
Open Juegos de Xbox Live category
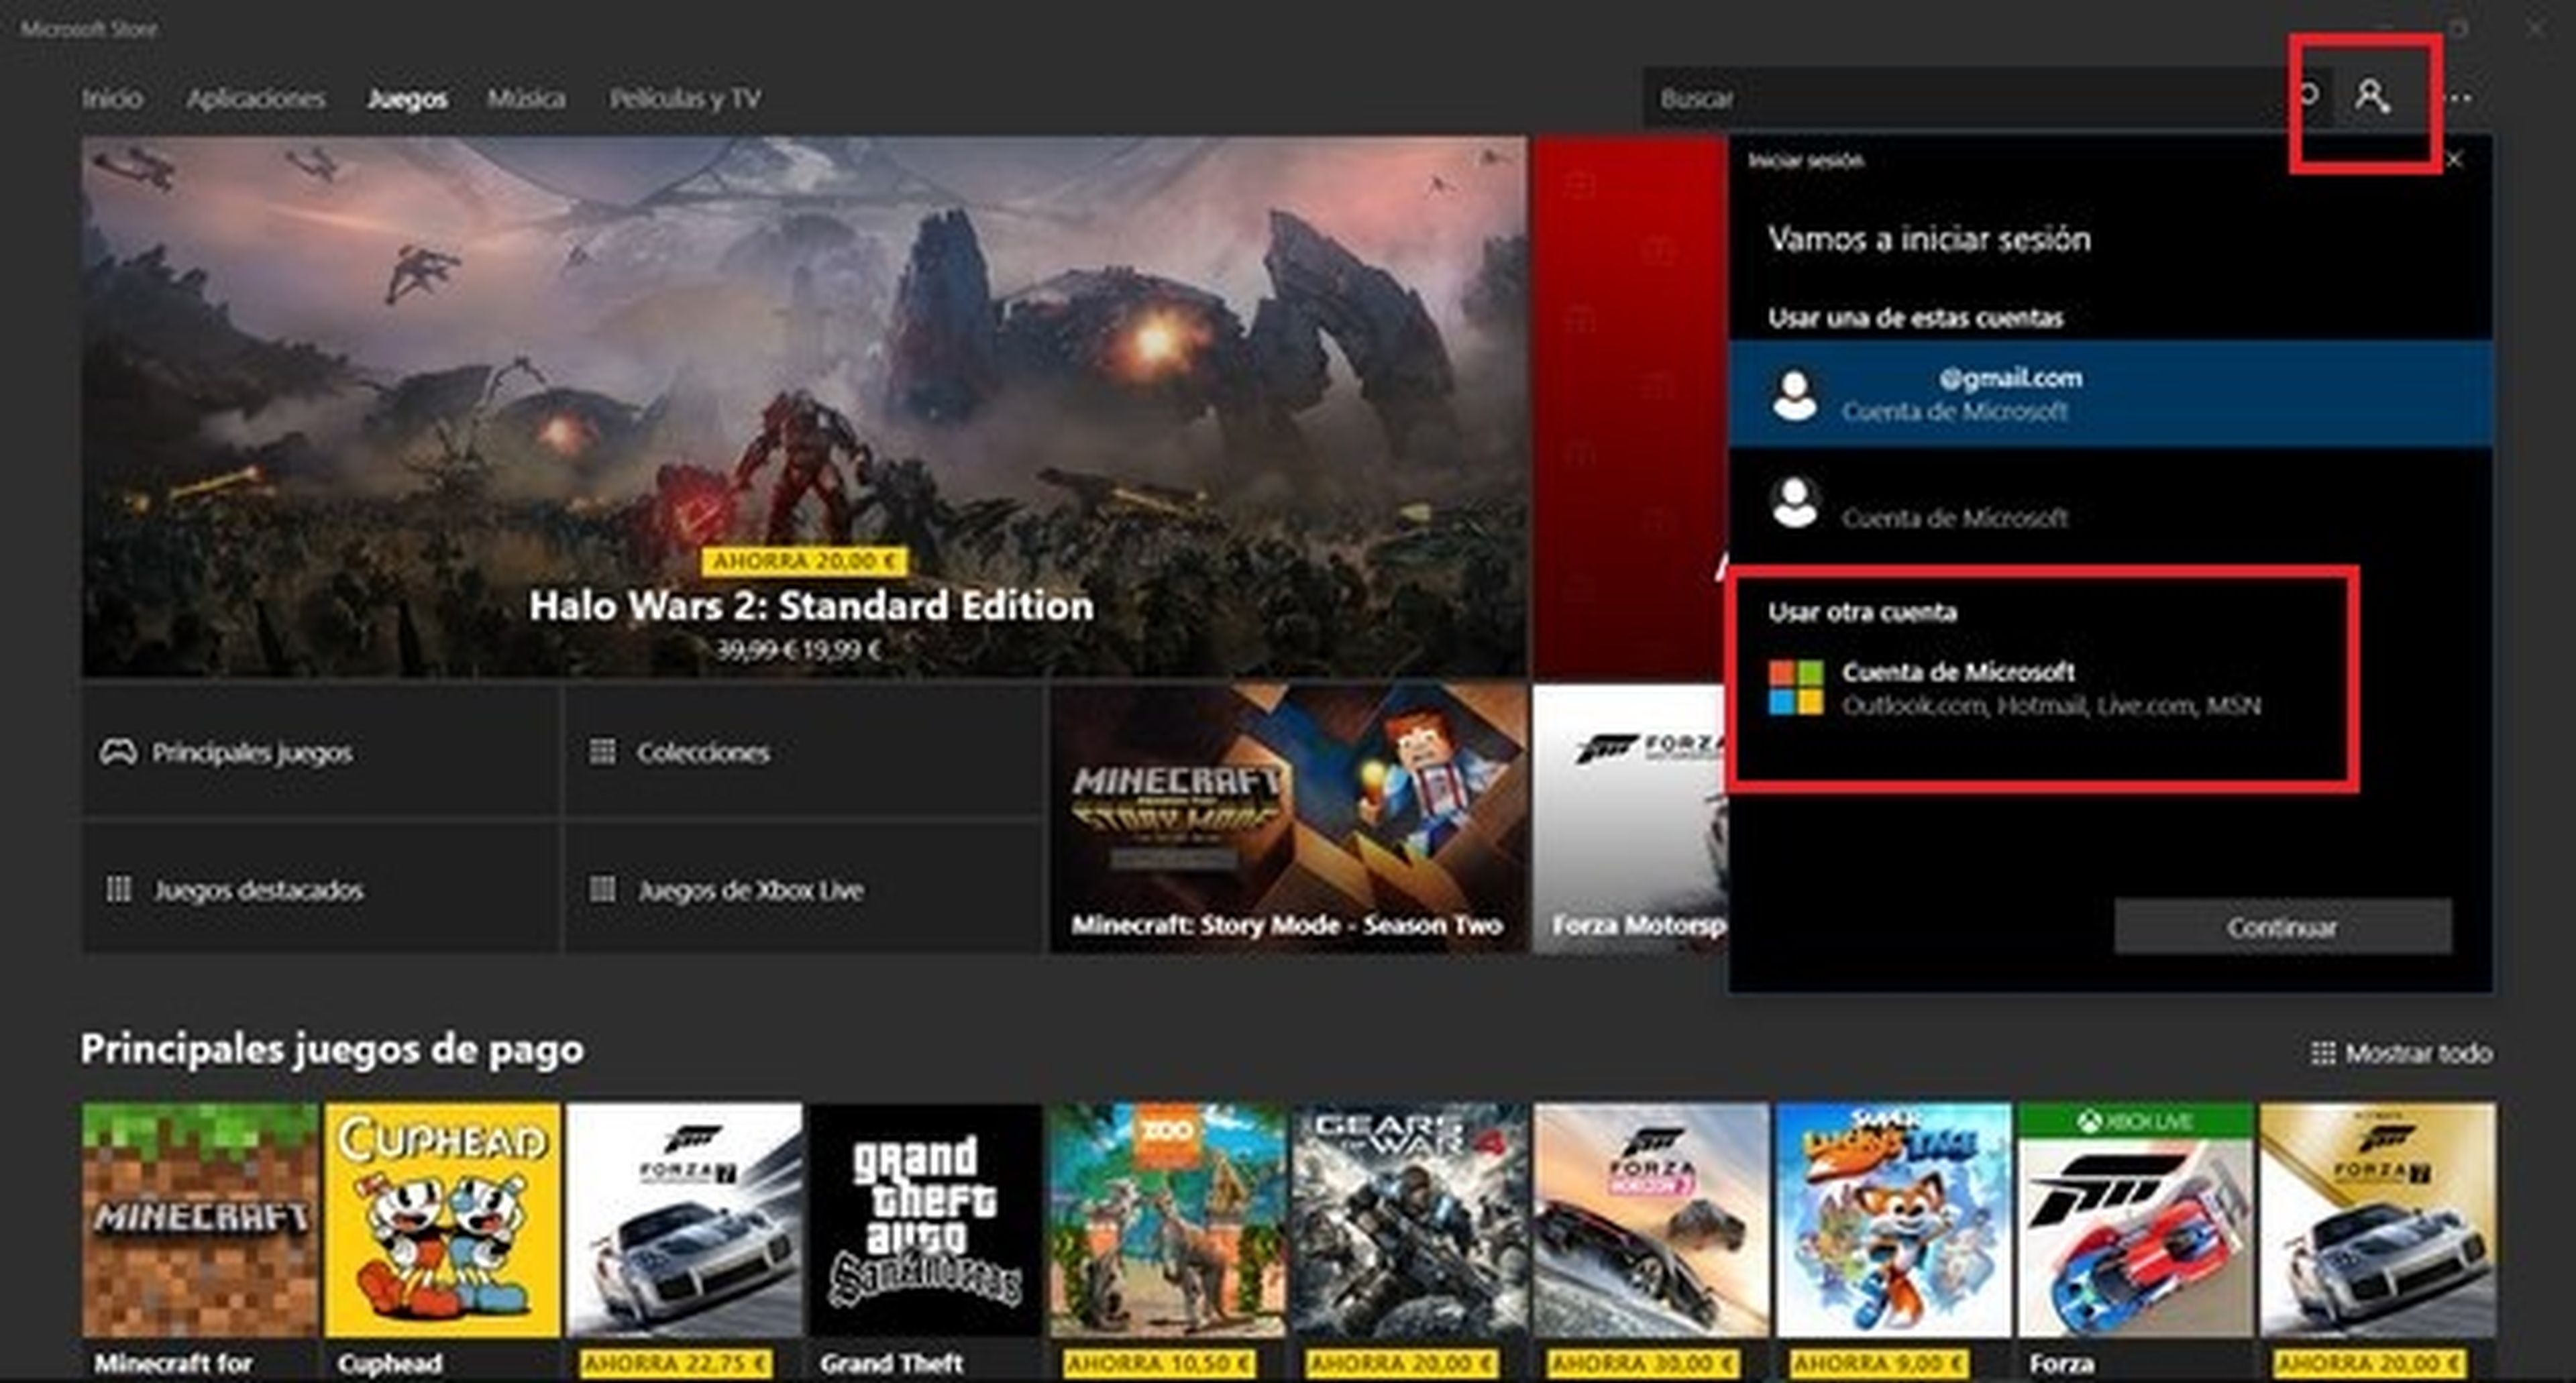(x=803, y=889)
